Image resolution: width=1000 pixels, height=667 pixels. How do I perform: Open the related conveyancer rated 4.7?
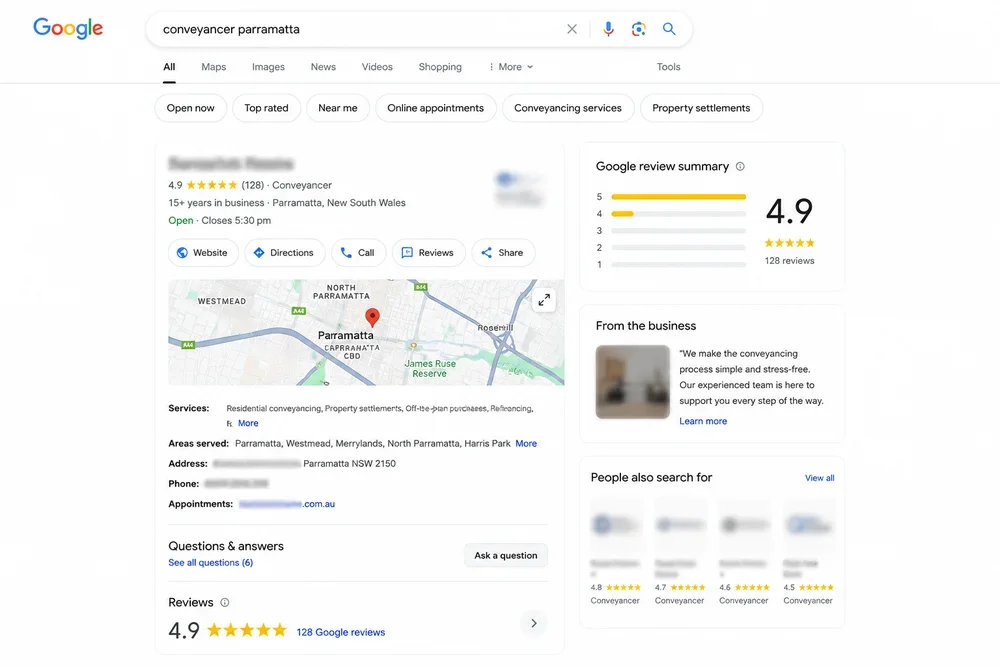point(680,552)
